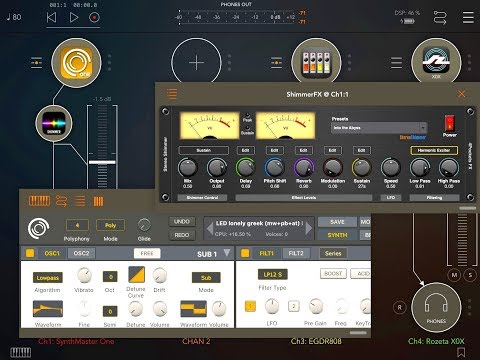Viewport: 480px width, 360px height.
Task: Start playback with the play button
Action: point(74,17)
